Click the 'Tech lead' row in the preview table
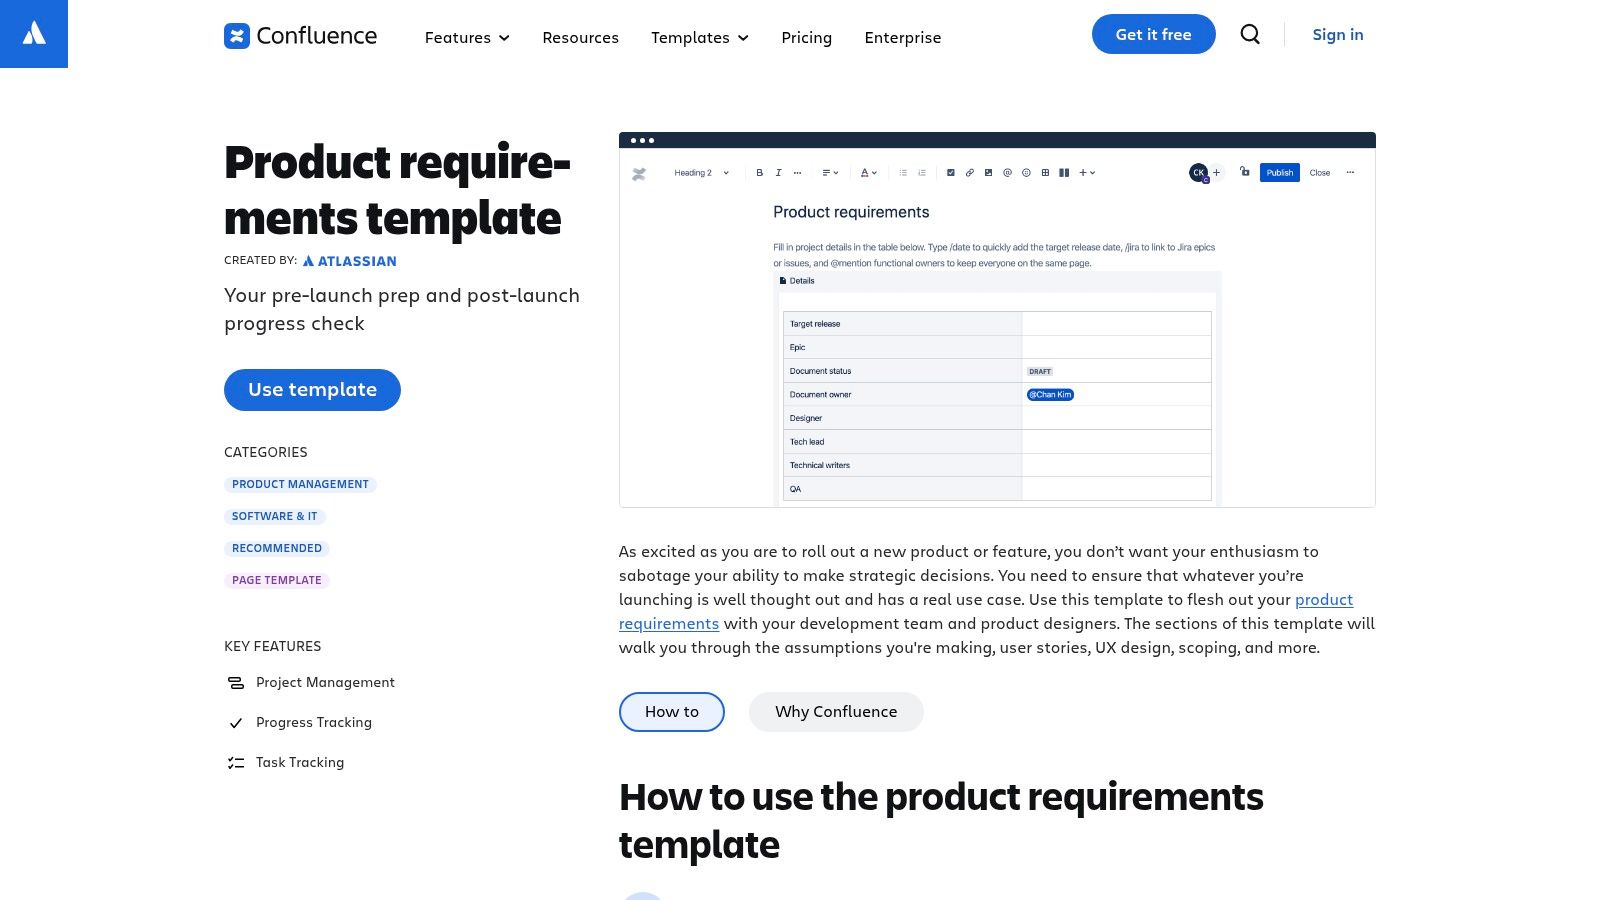The image size is (1600, 900). pos(997,441)
